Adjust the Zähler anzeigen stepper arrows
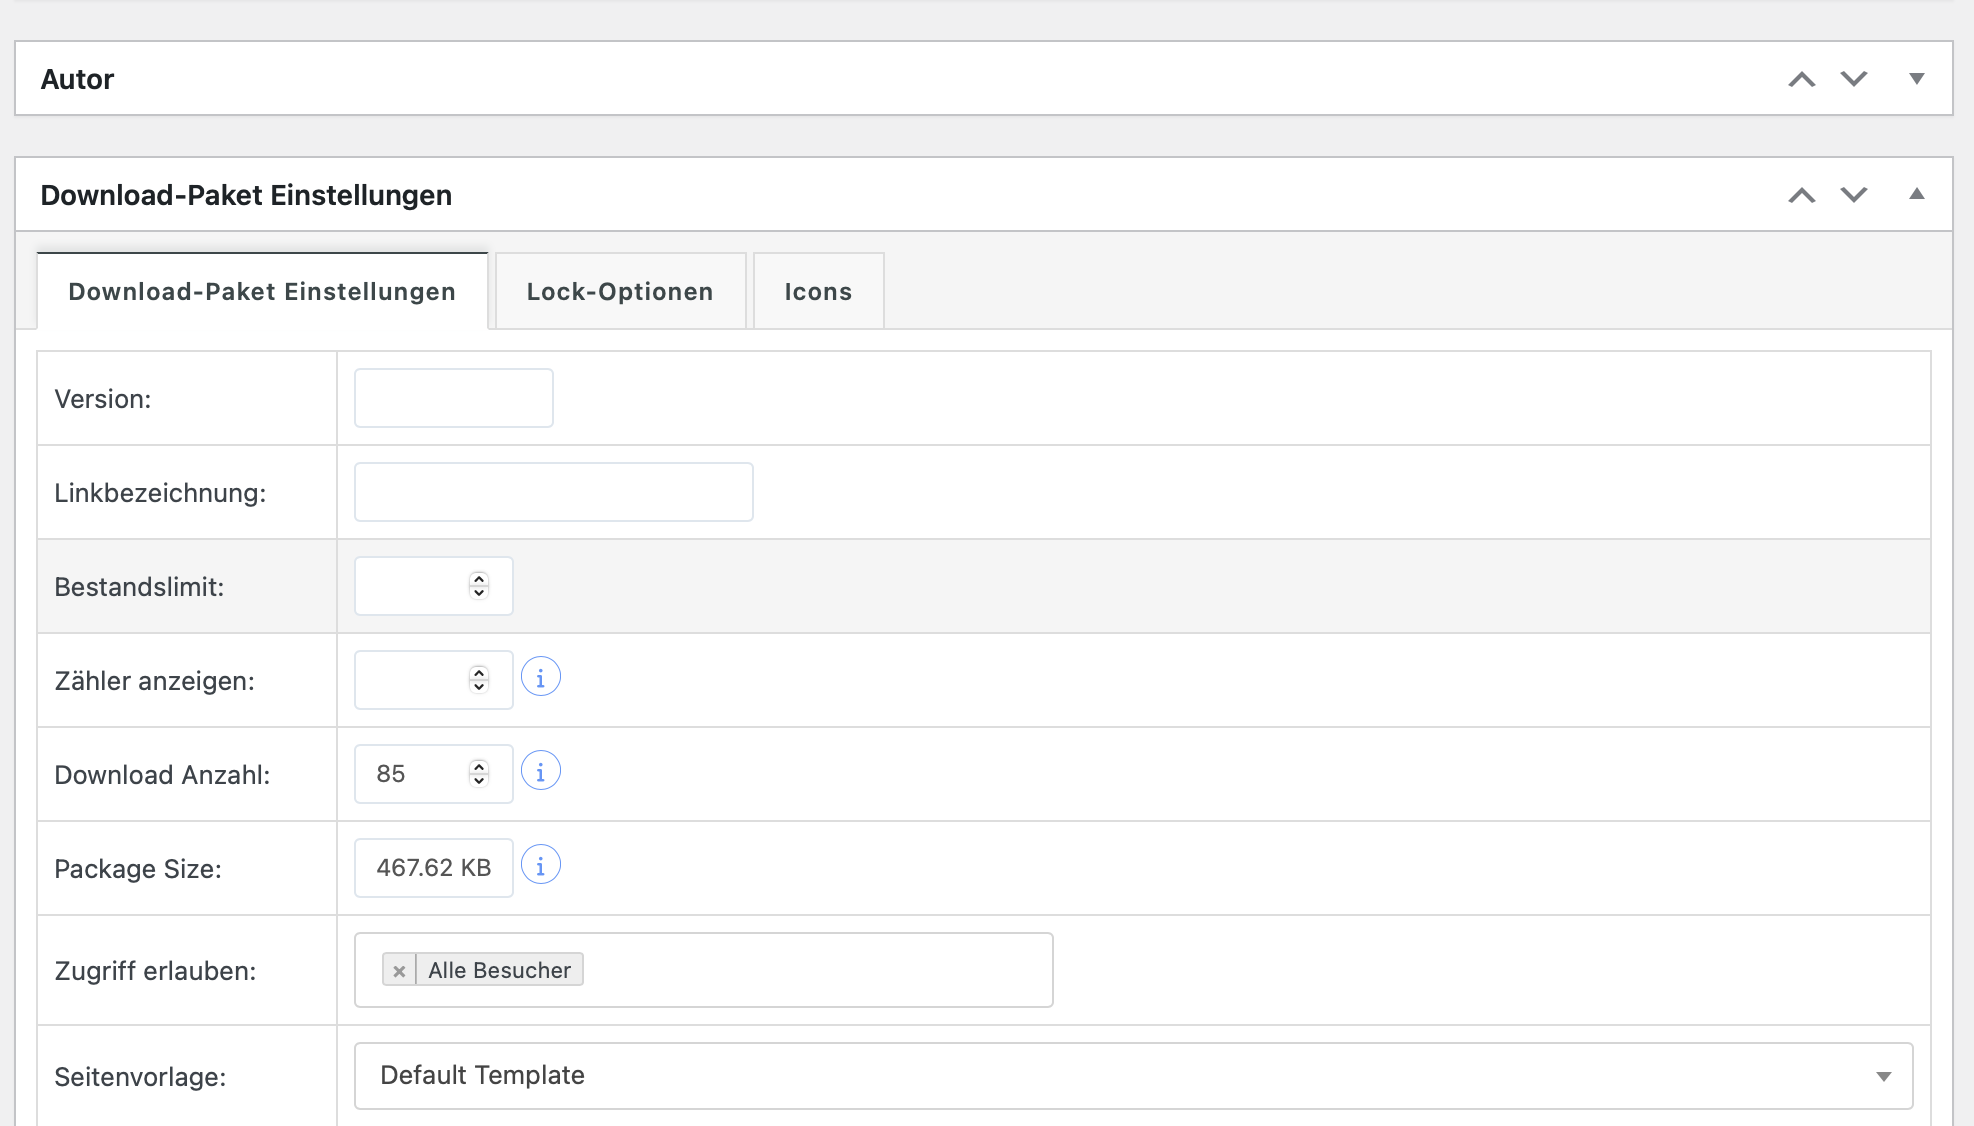 click(x=479, y=680)
